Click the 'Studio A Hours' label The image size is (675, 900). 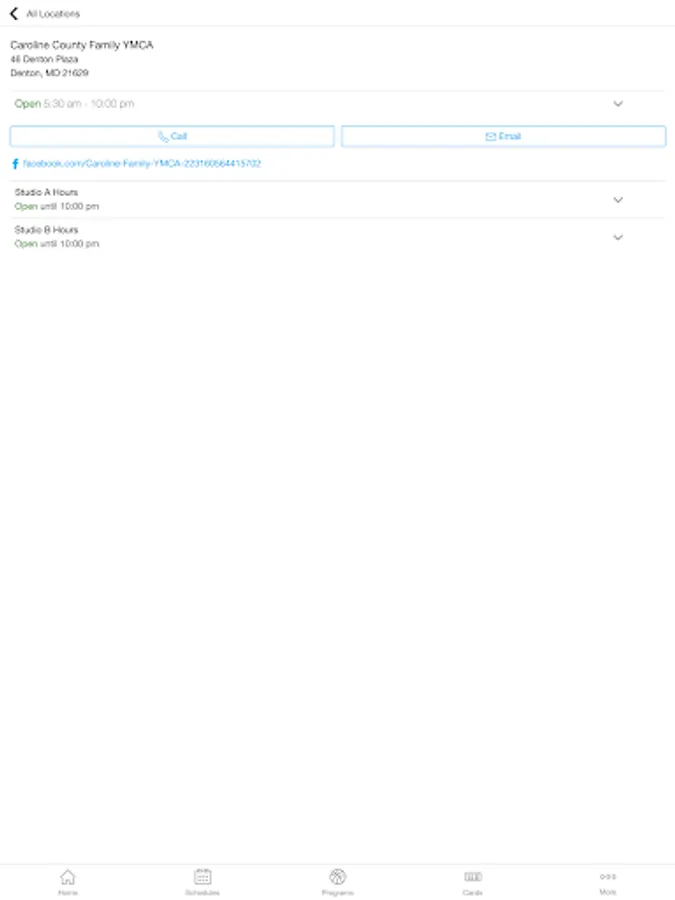pos(46,192)
